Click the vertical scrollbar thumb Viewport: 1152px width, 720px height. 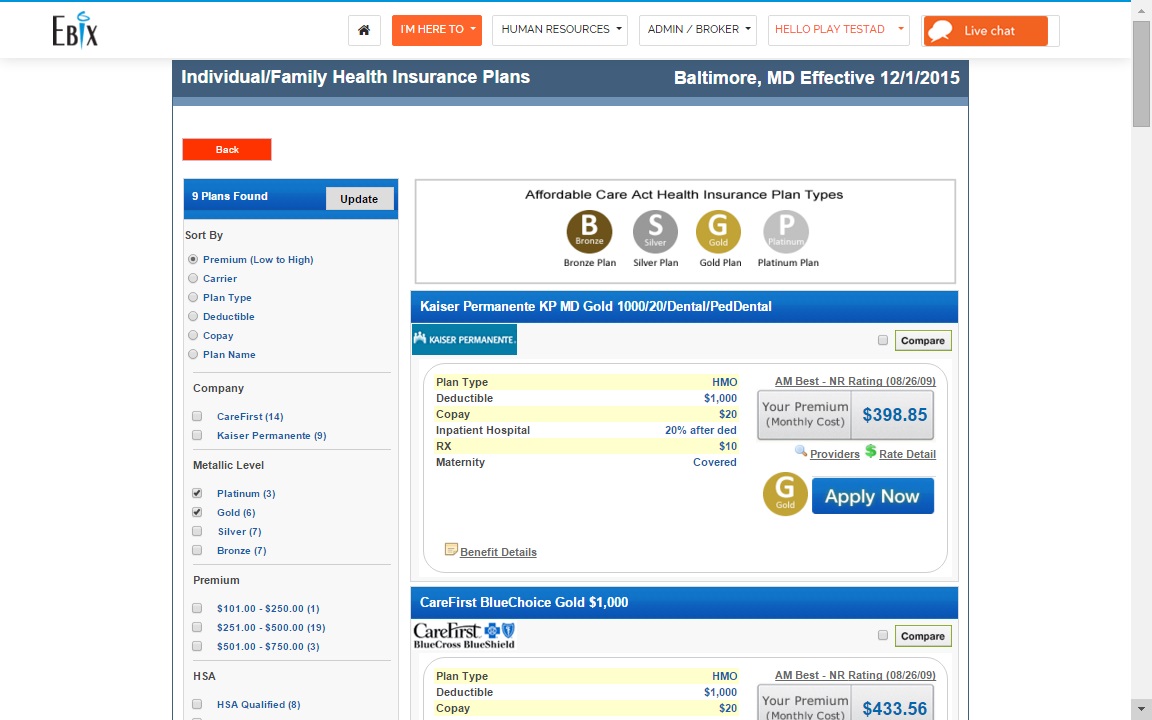coord(1141,73)
